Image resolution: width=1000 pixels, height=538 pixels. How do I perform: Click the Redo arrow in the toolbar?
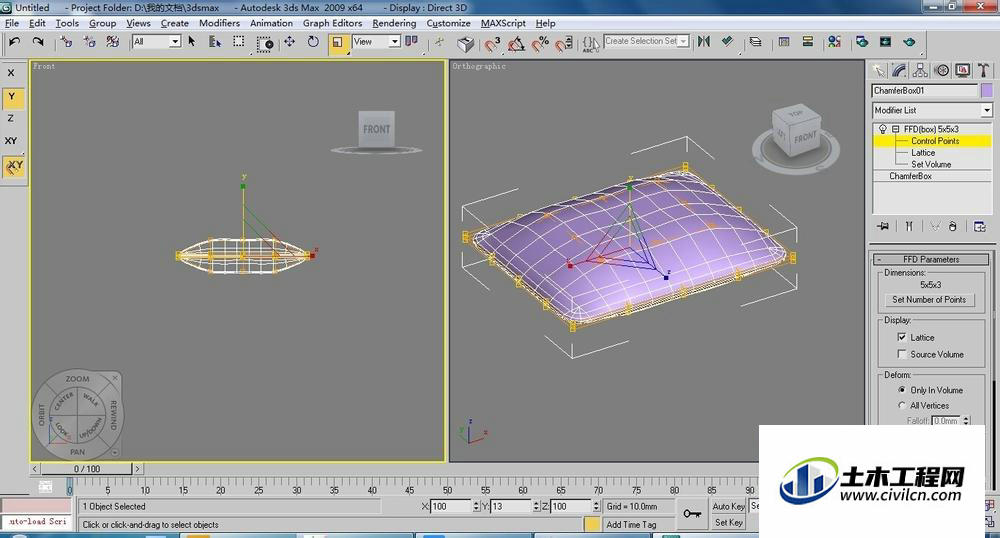[38, 42]
